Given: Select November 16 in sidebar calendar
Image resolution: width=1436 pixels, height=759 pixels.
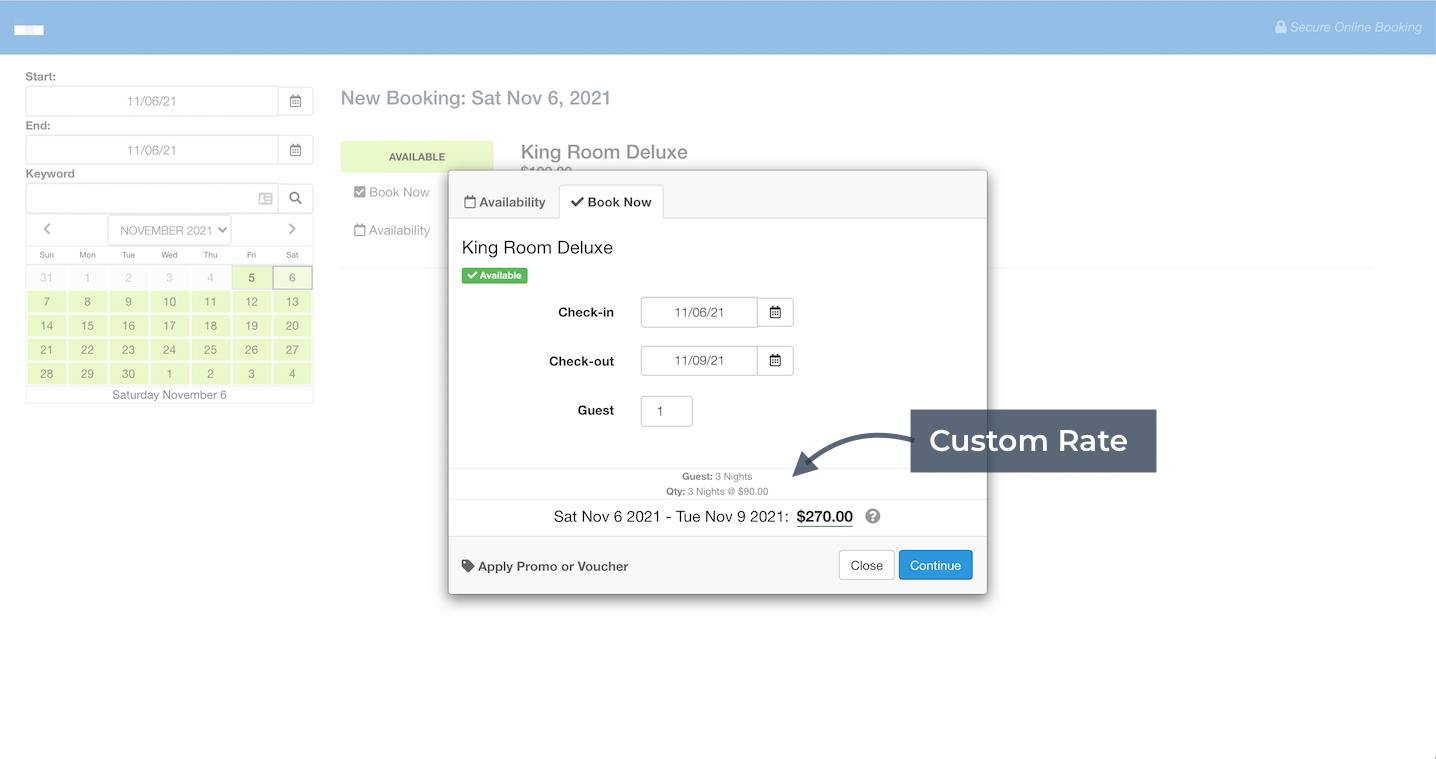Looking at the screenshot, I should coord(128,326).
